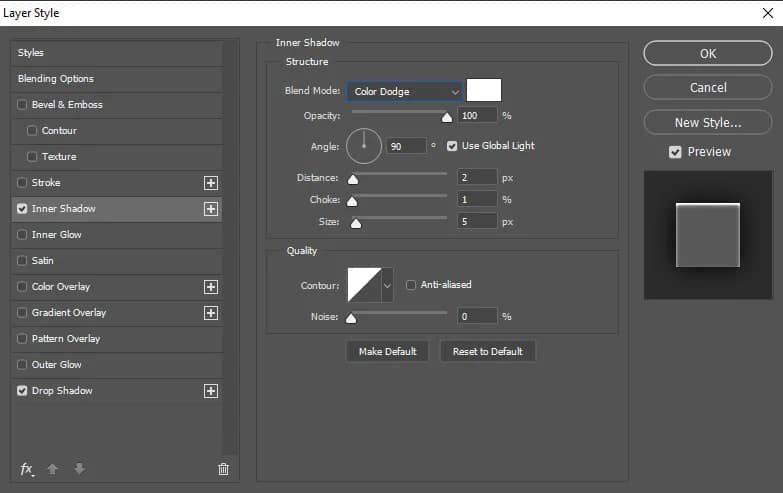
Task: Toggle the Preview checkbox
Action: tap(675, 152)
